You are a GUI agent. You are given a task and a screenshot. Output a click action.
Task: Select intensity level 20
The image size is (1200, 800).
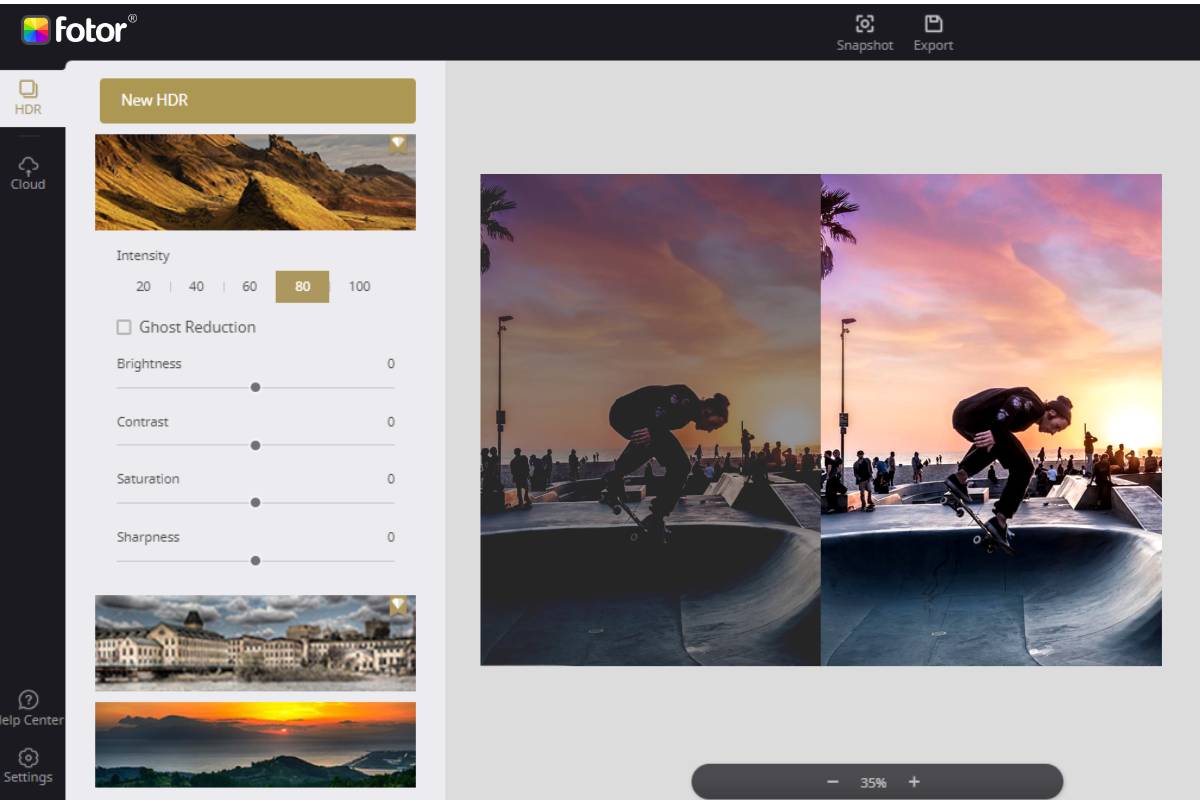click(143, 286)
